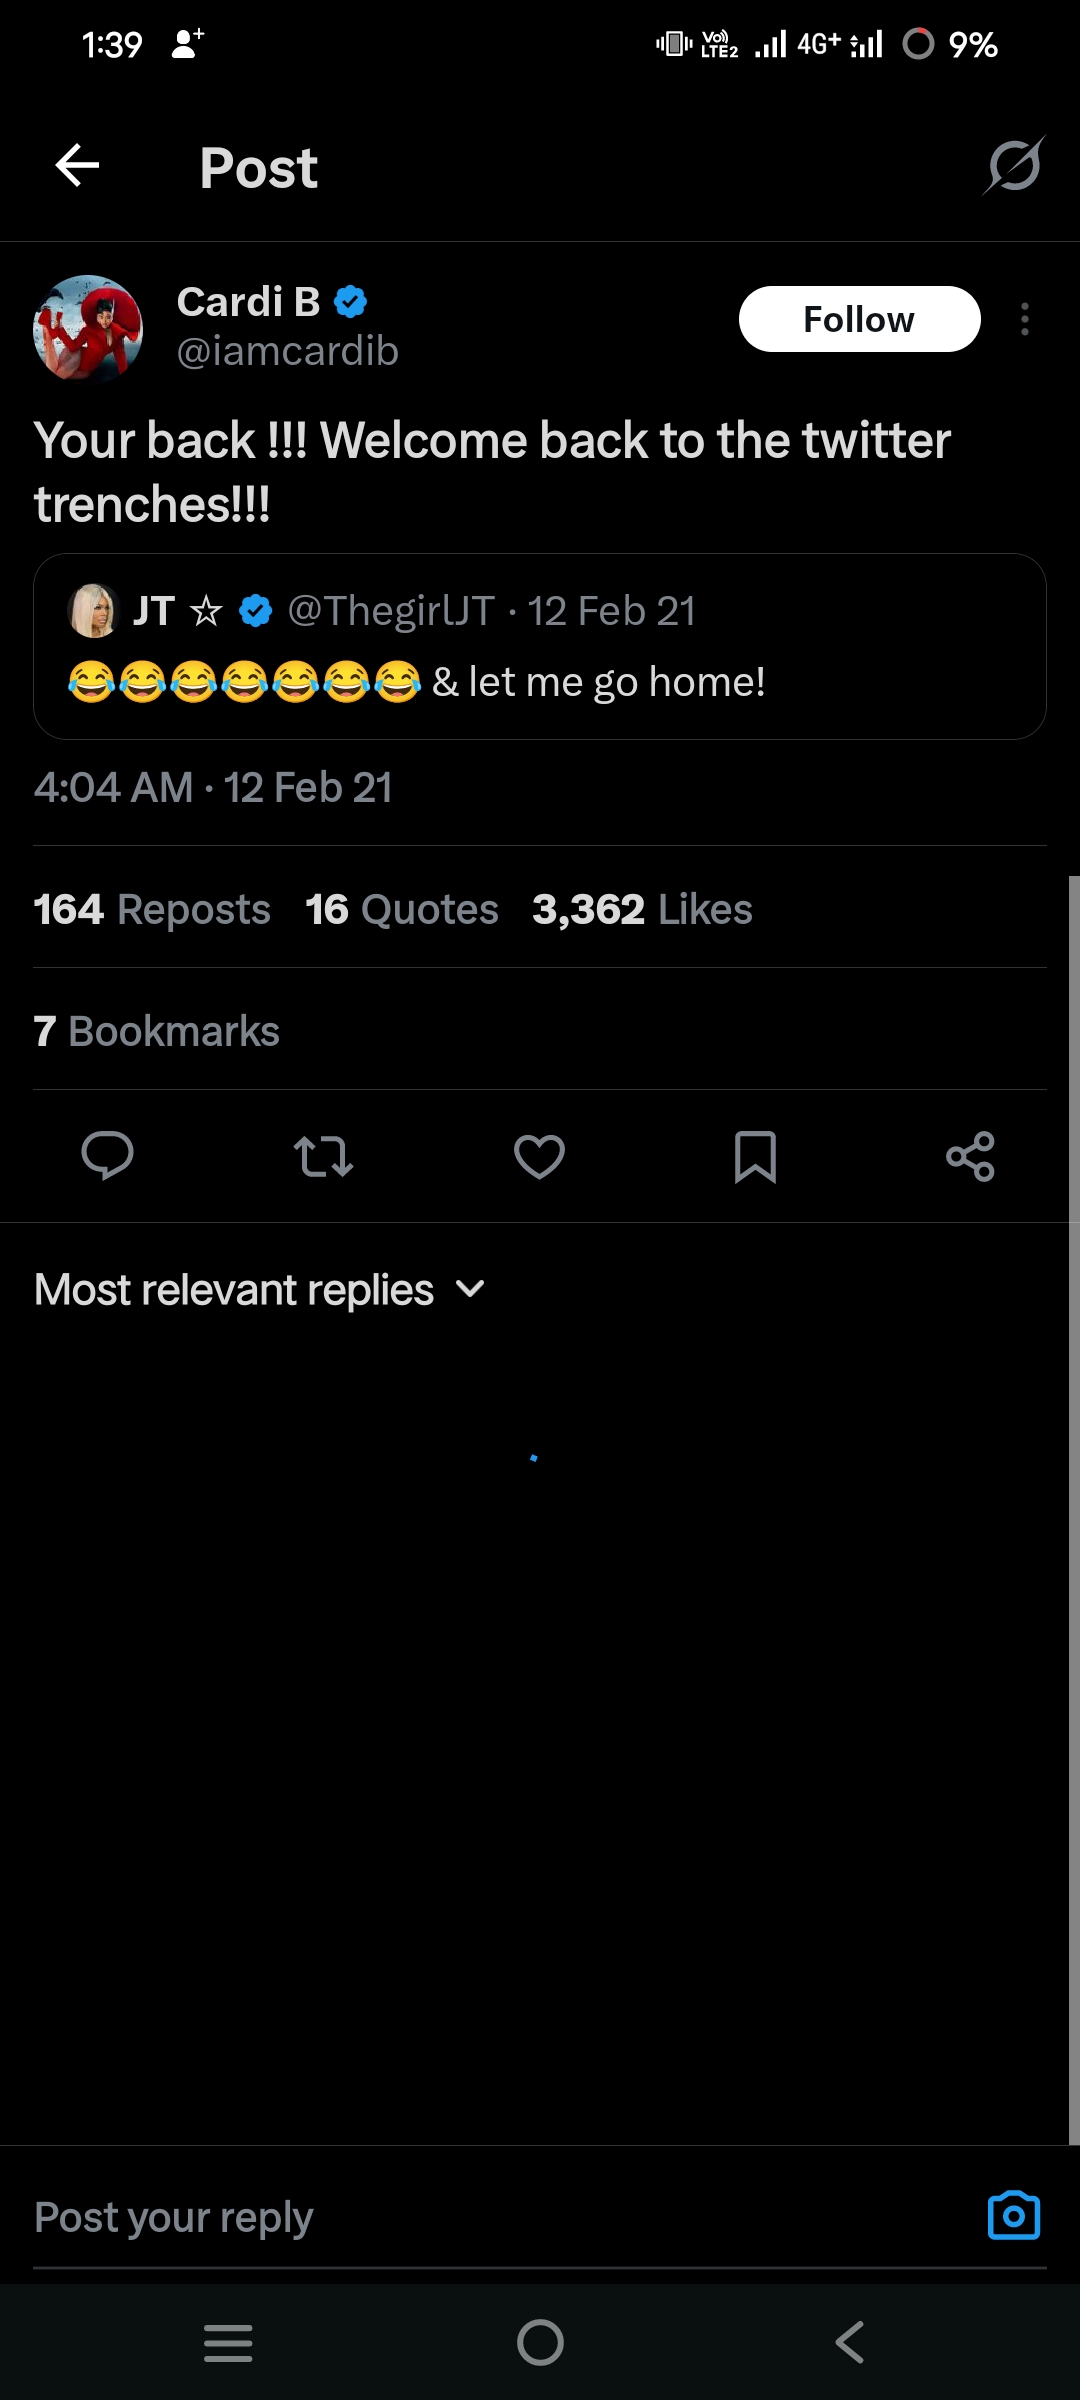Open the camera icon in reply bar
Screen dimensions: 1080x2400
(1013, 2216)
